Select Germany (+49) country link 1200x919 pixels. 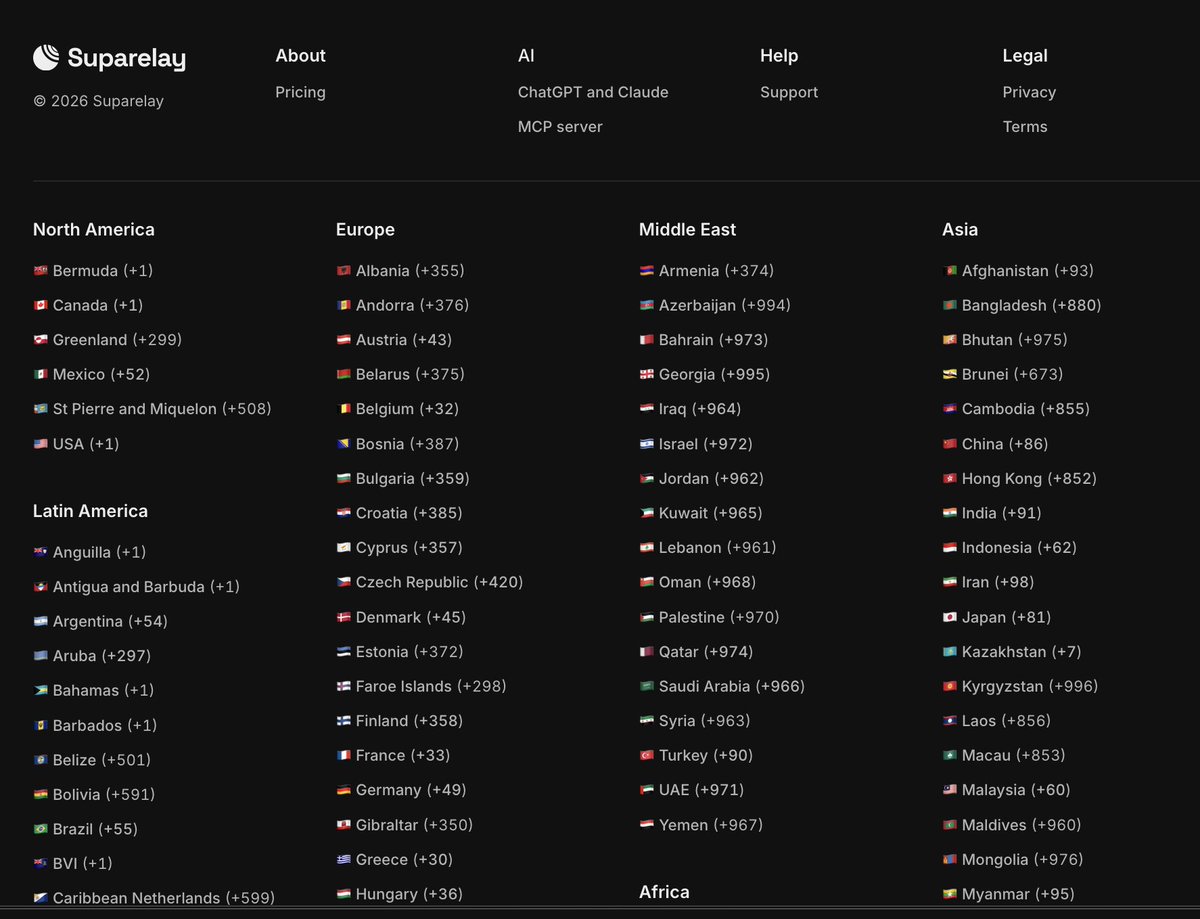[x=401, y=790]
